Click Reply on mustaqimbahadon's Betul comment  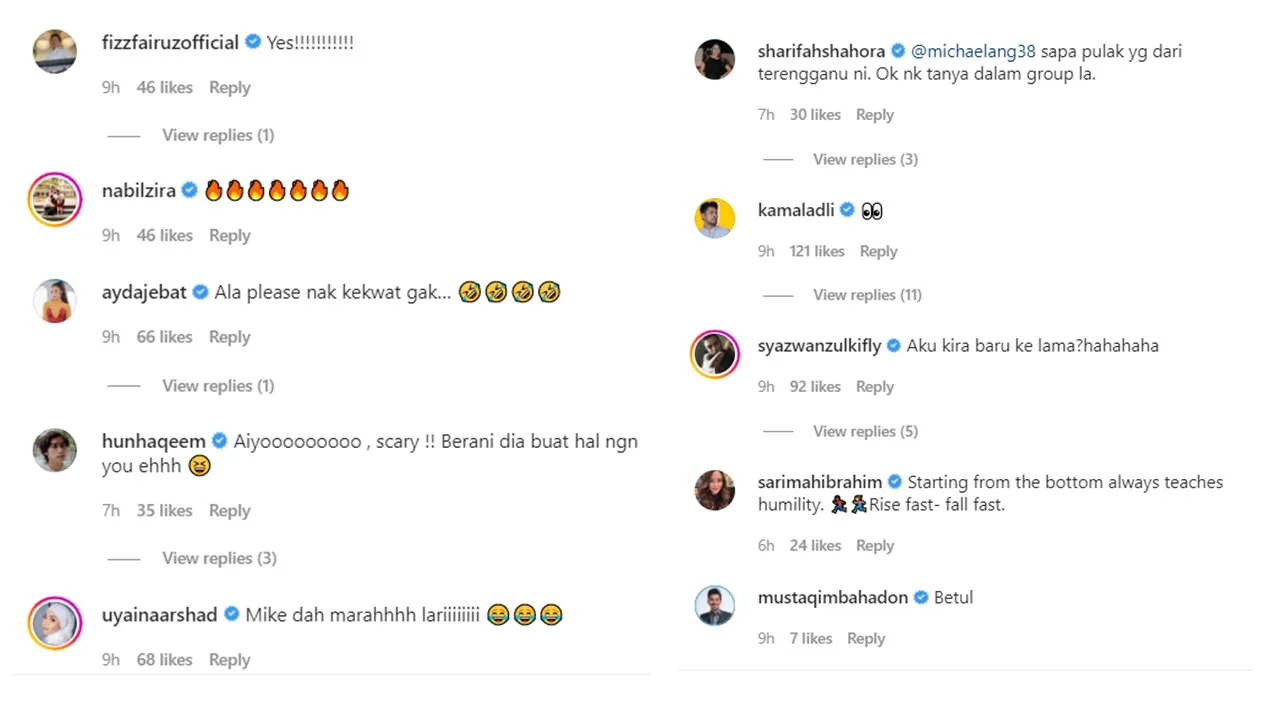point(866,639)
